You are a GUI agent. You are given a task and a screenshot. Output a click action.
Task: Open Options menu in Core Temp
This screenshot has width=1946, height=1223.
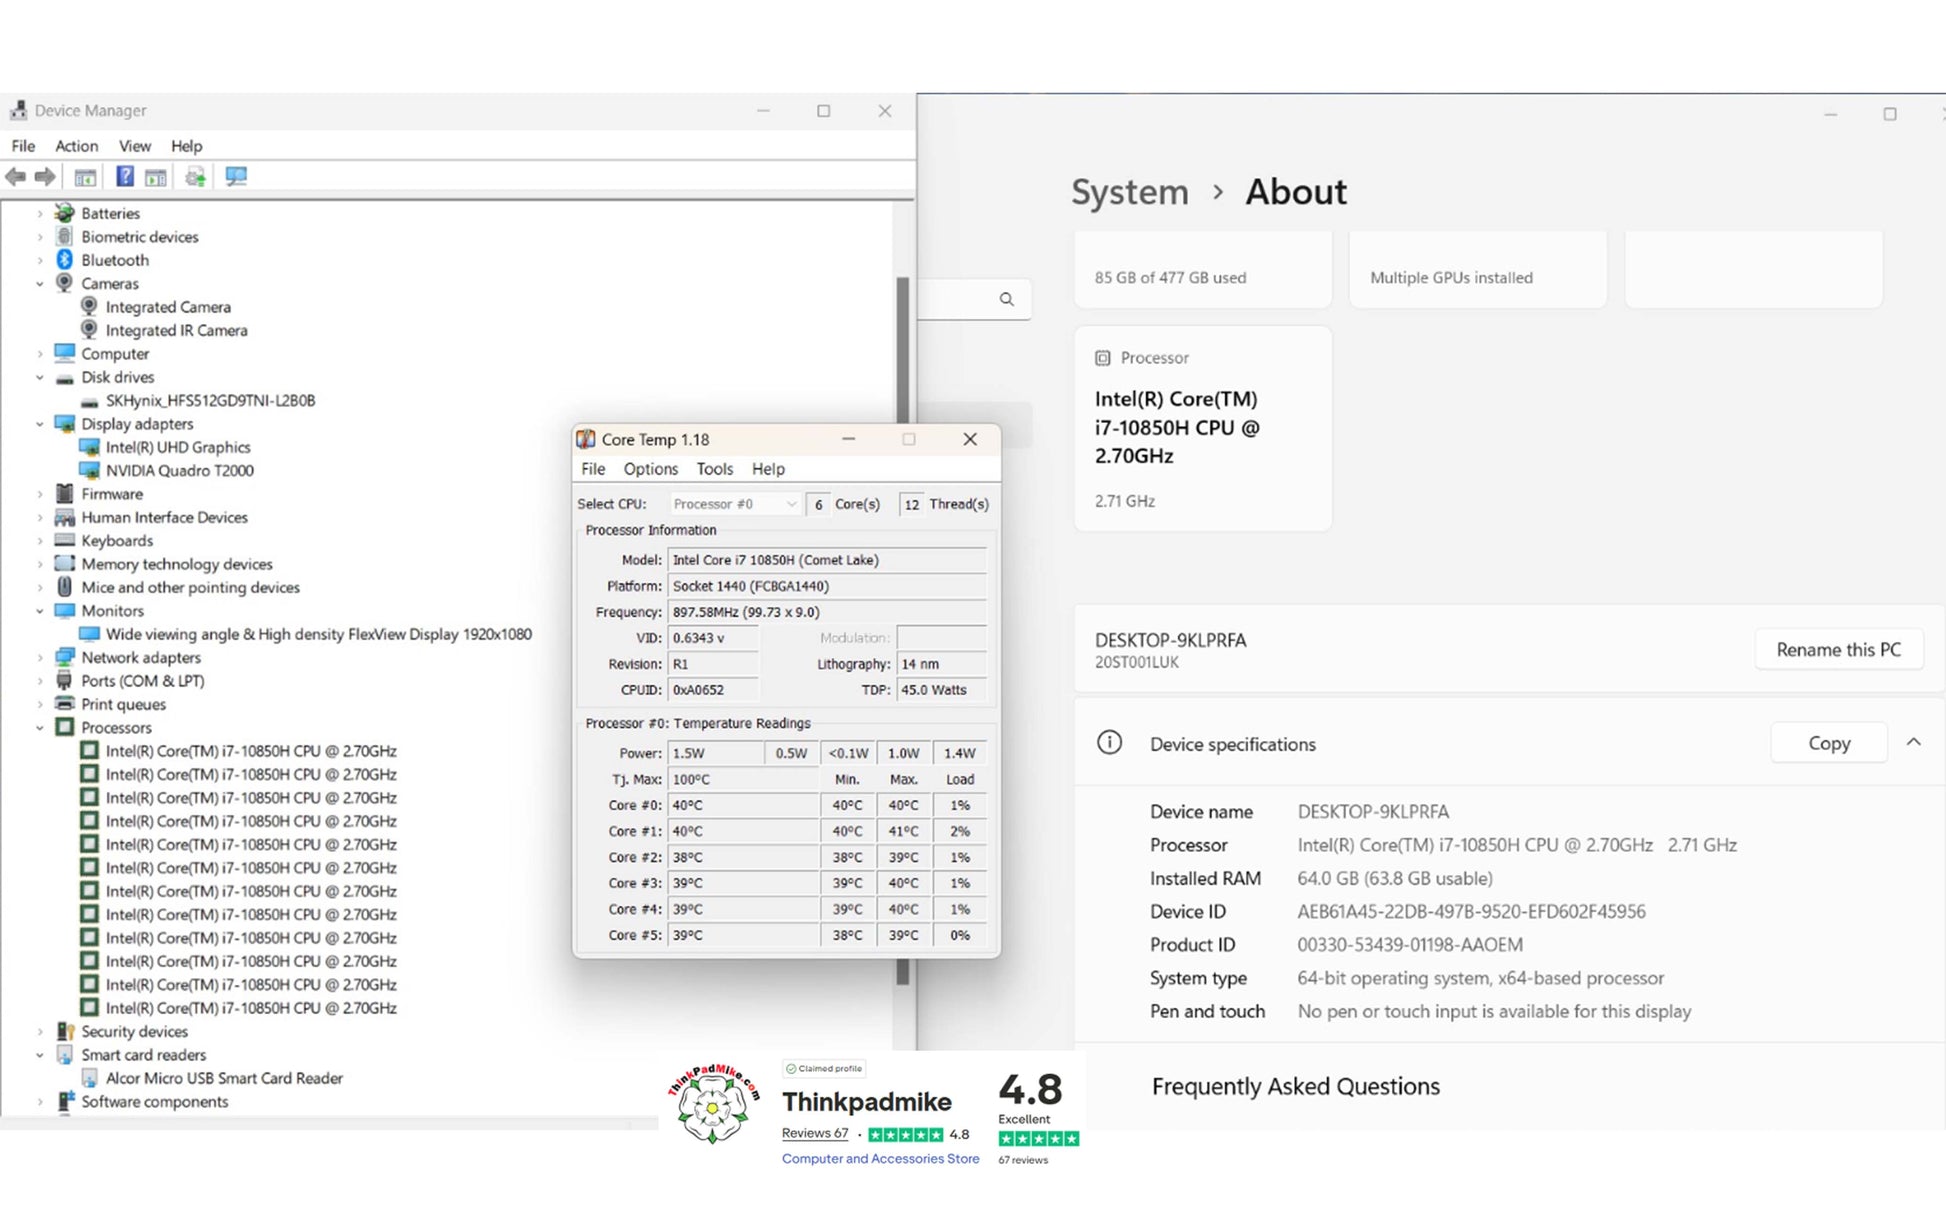650,469
